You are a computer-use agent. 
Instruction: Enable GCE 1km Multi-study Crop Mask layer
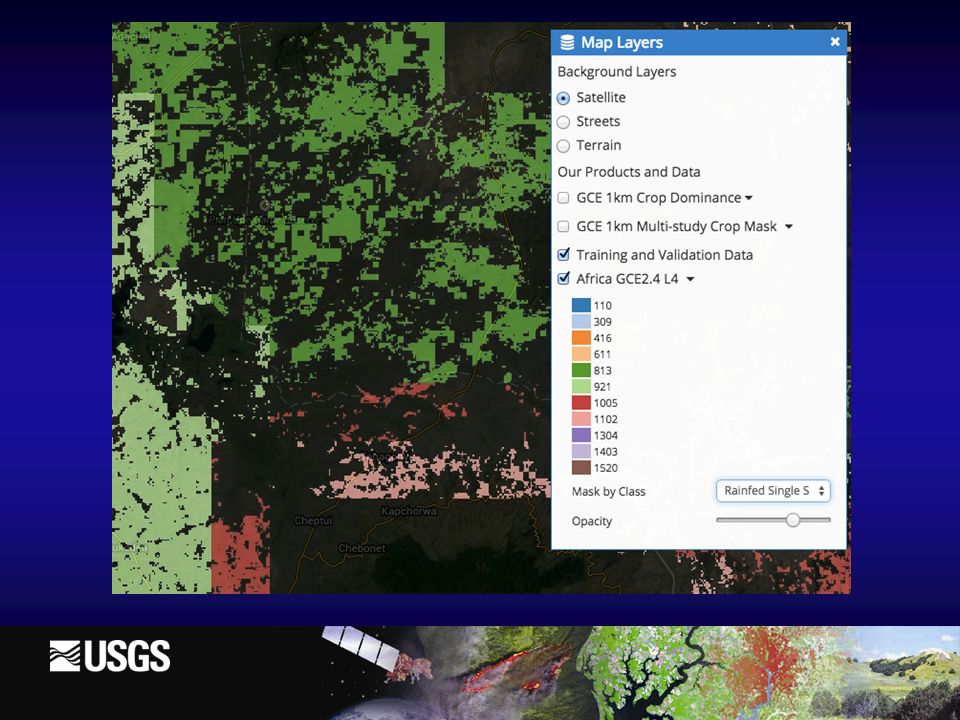coord(563,227)
